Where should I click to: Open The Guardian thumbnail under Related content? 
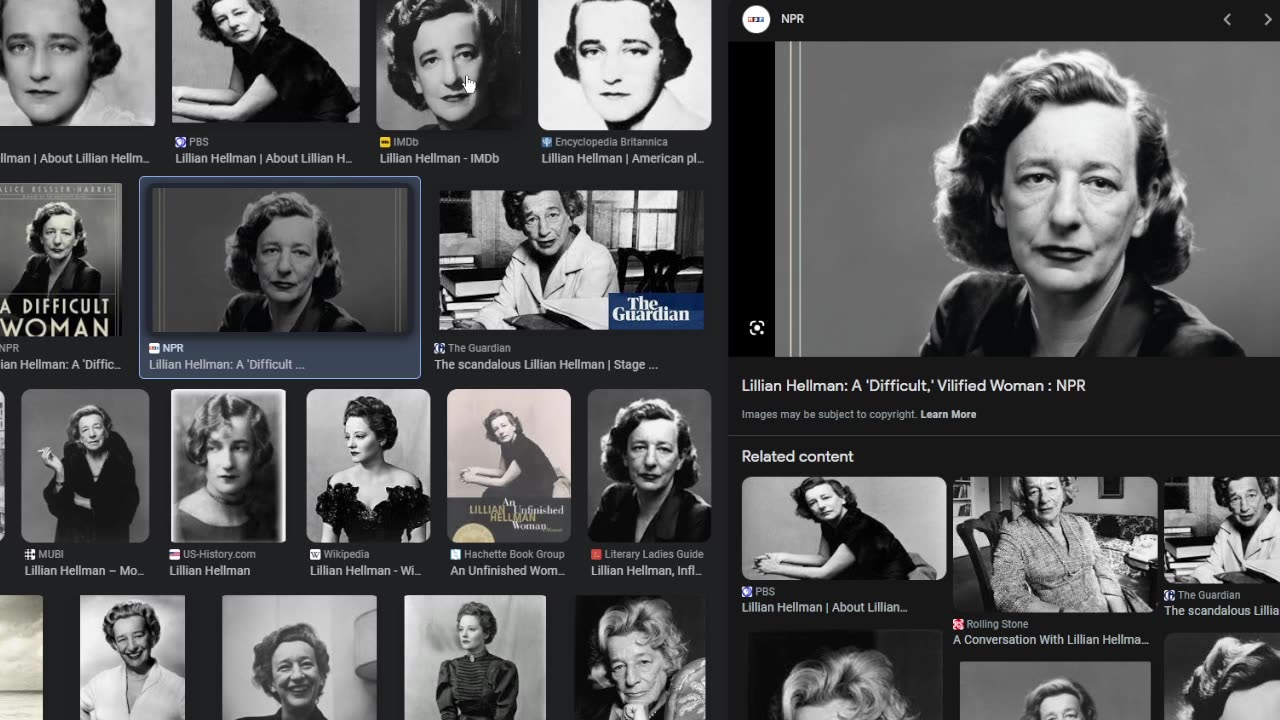point(1222,530)
